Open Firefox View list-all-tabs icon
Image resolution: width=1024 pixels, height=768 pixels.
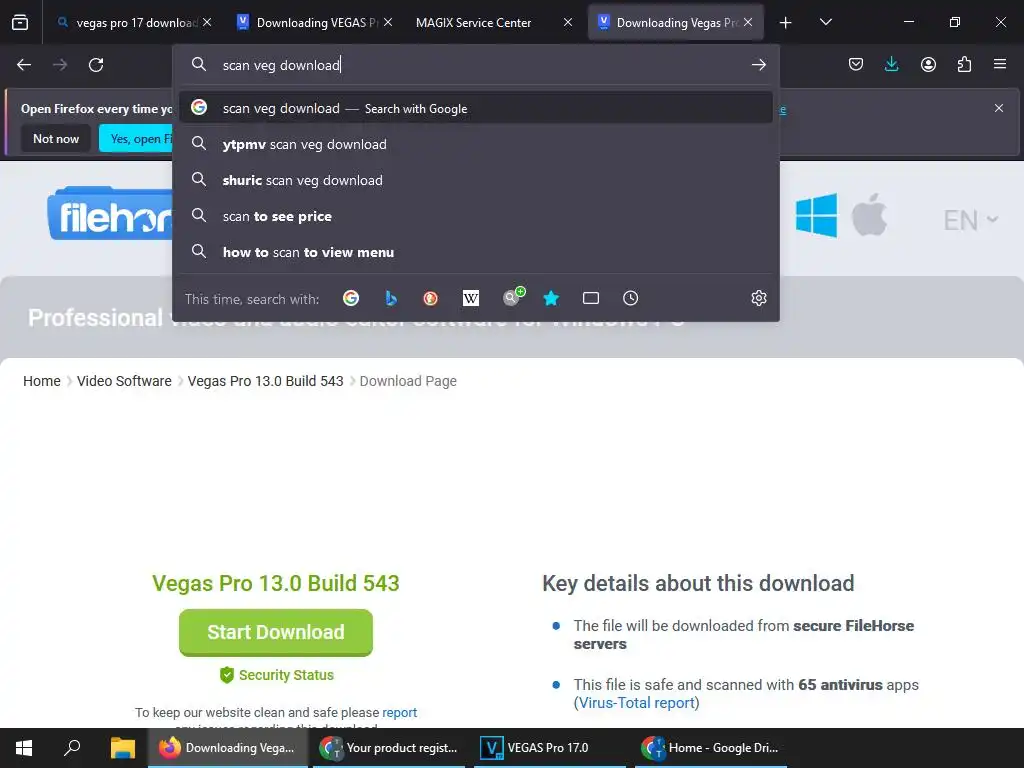click(x=20, y=22)
